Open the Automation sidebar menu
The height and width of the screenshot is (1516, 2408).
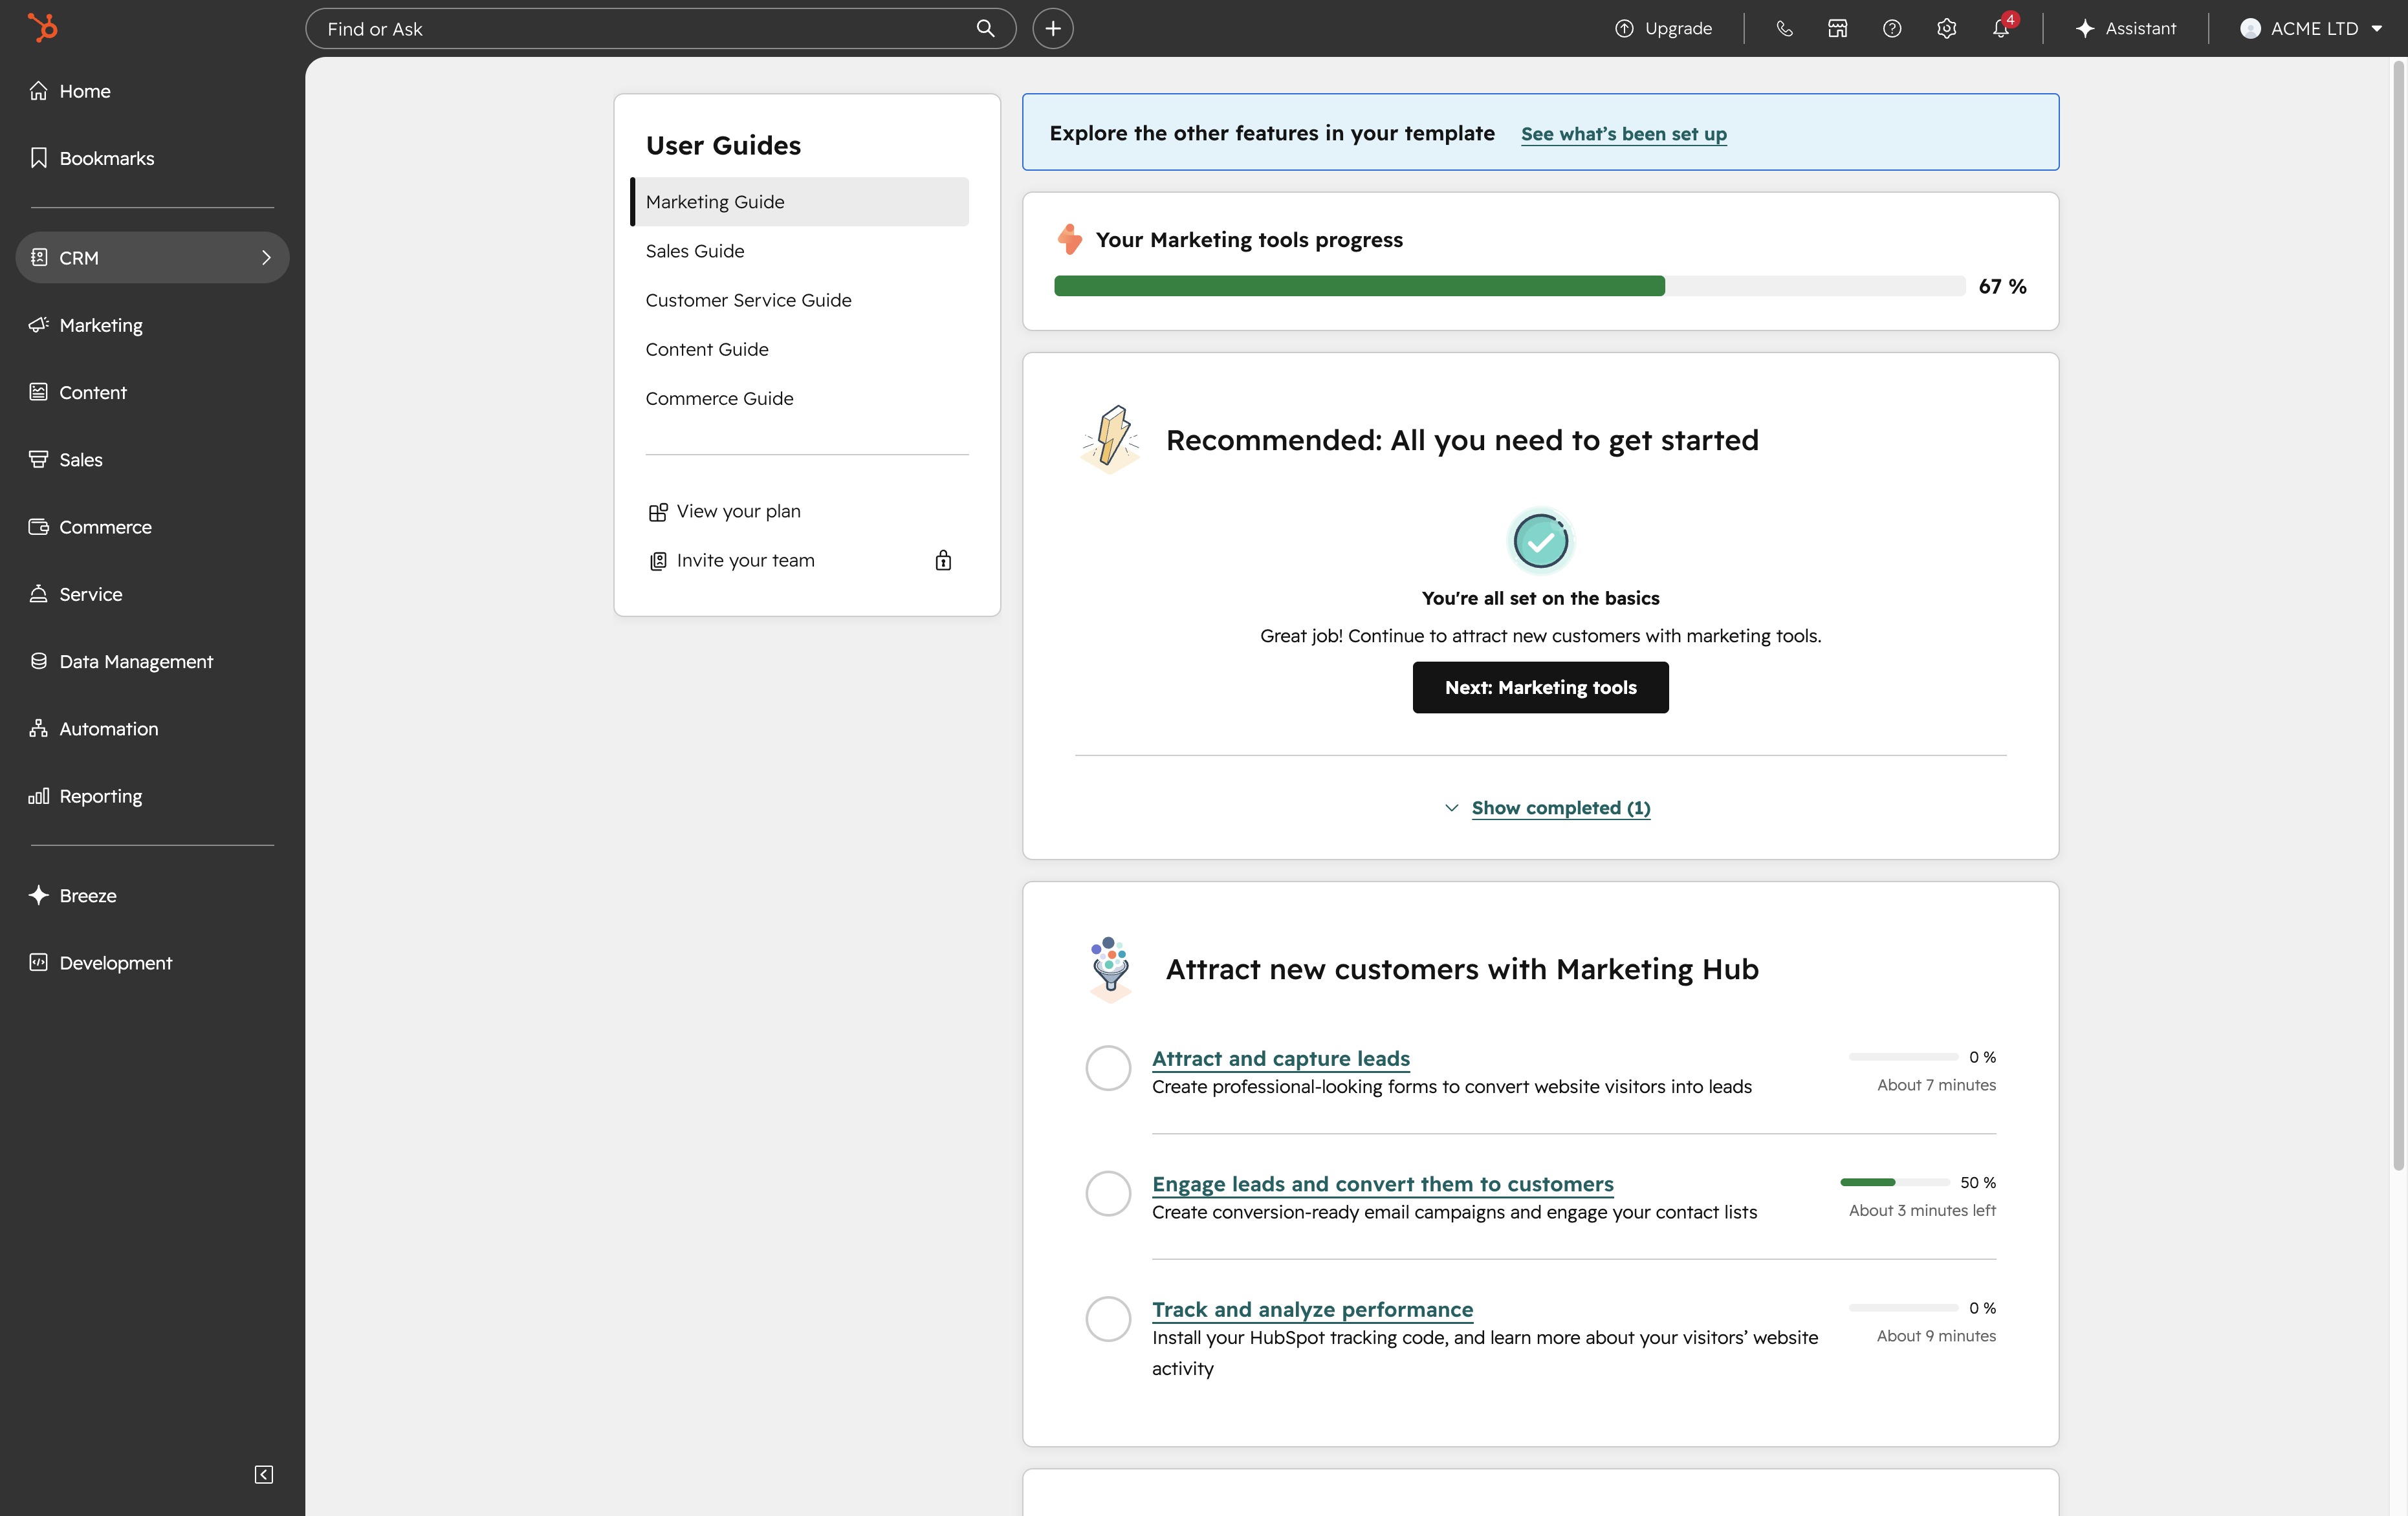152,729
